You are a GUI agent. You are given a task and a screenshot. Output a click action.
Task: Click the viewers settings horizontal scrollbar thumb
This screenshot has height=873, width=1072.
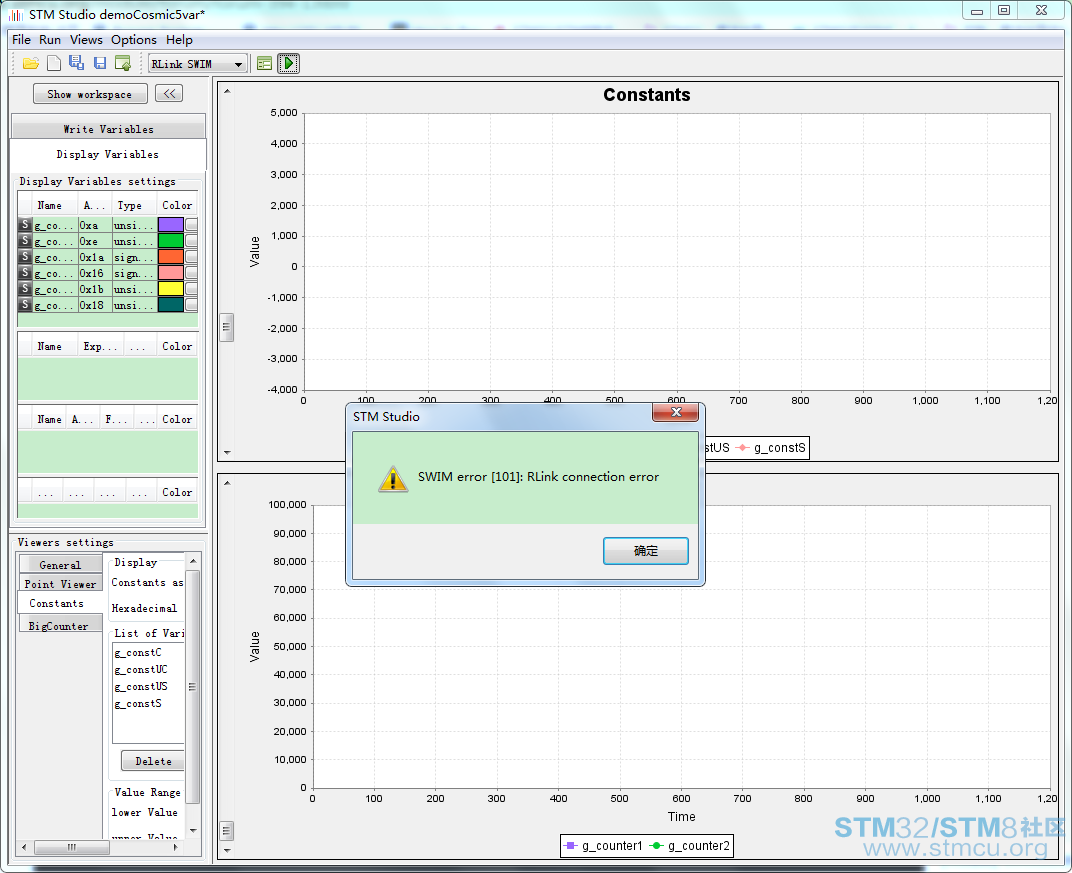point(72,848)
